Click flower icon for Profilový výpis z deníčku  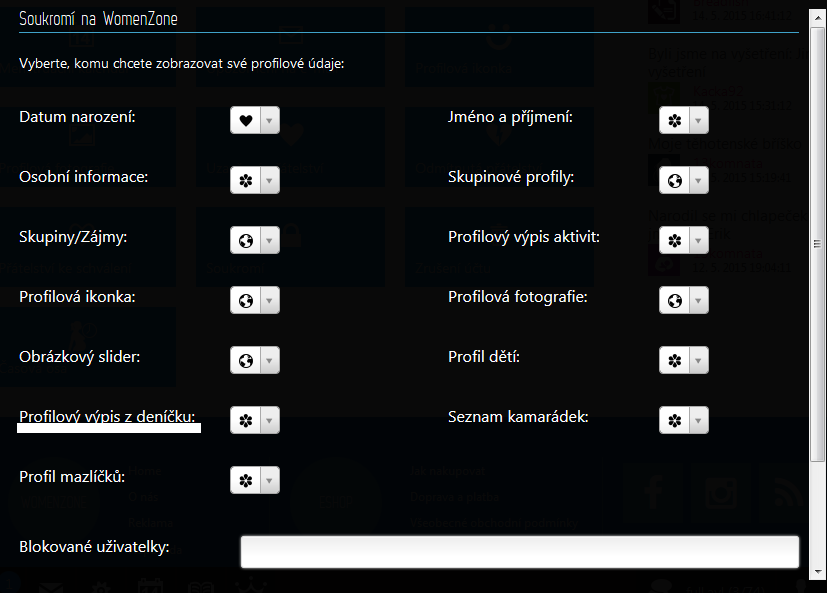(x=245, y=420)
